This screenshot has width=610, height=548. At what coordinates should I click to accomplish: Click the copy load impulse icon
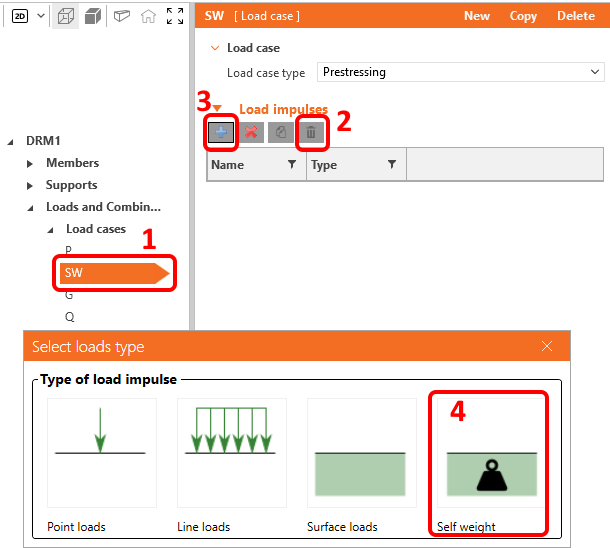click(x=281, y=132)
